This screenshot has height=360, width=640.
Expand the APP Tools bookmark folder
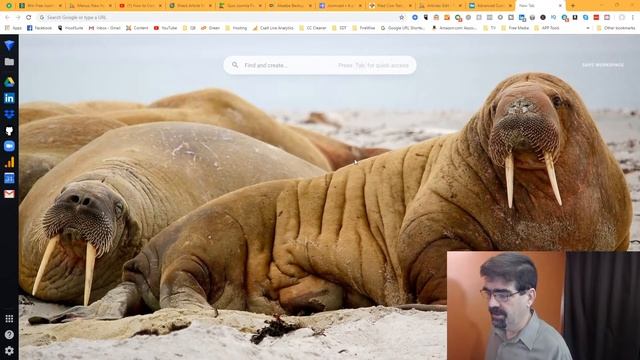(x=547, y=28)
